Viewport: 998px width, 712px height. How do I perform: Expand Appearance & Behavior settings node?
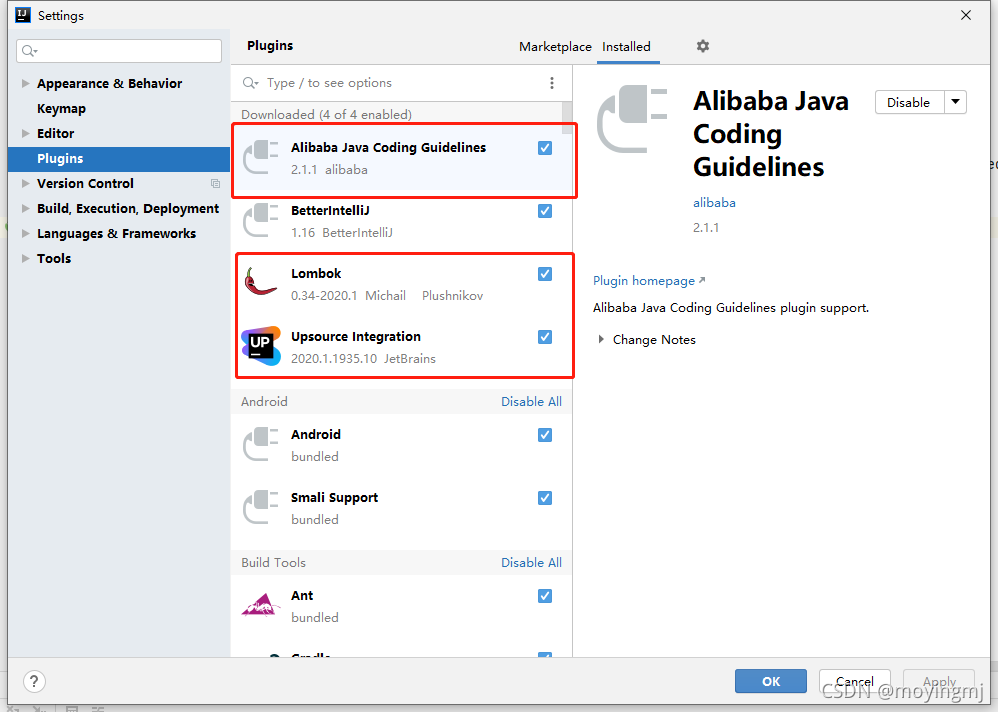(x=25, y=83)
